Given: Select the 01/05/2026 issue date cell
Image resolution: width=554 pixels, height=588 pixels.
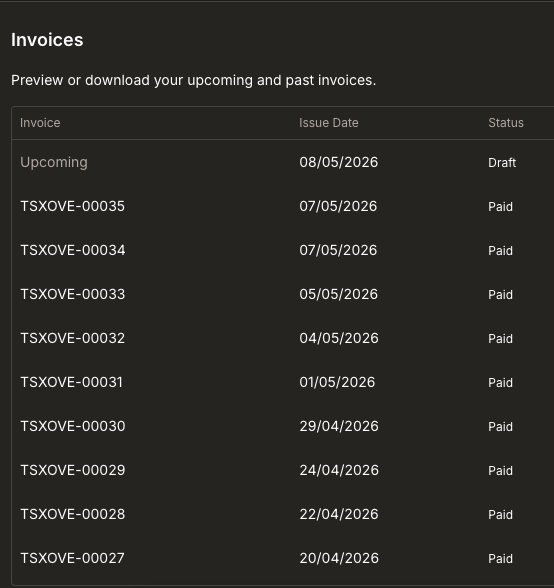Looking at the screenshot, I should pos(337,382).
